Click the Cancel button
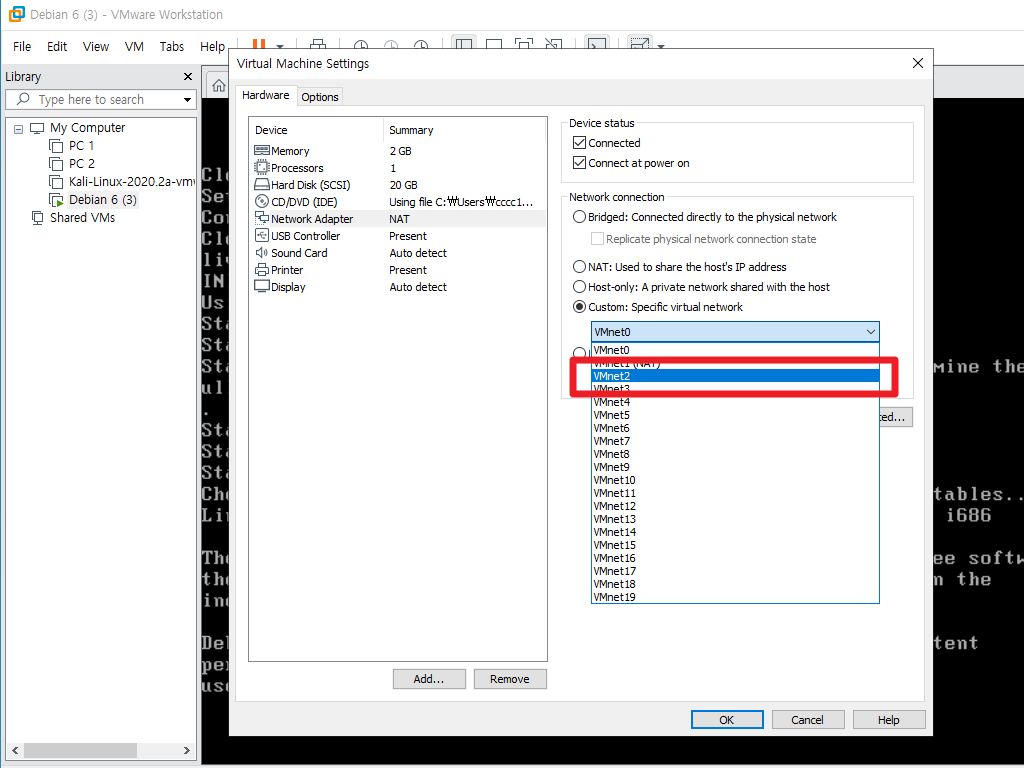 pyautogui.click(x=808, y=720)
